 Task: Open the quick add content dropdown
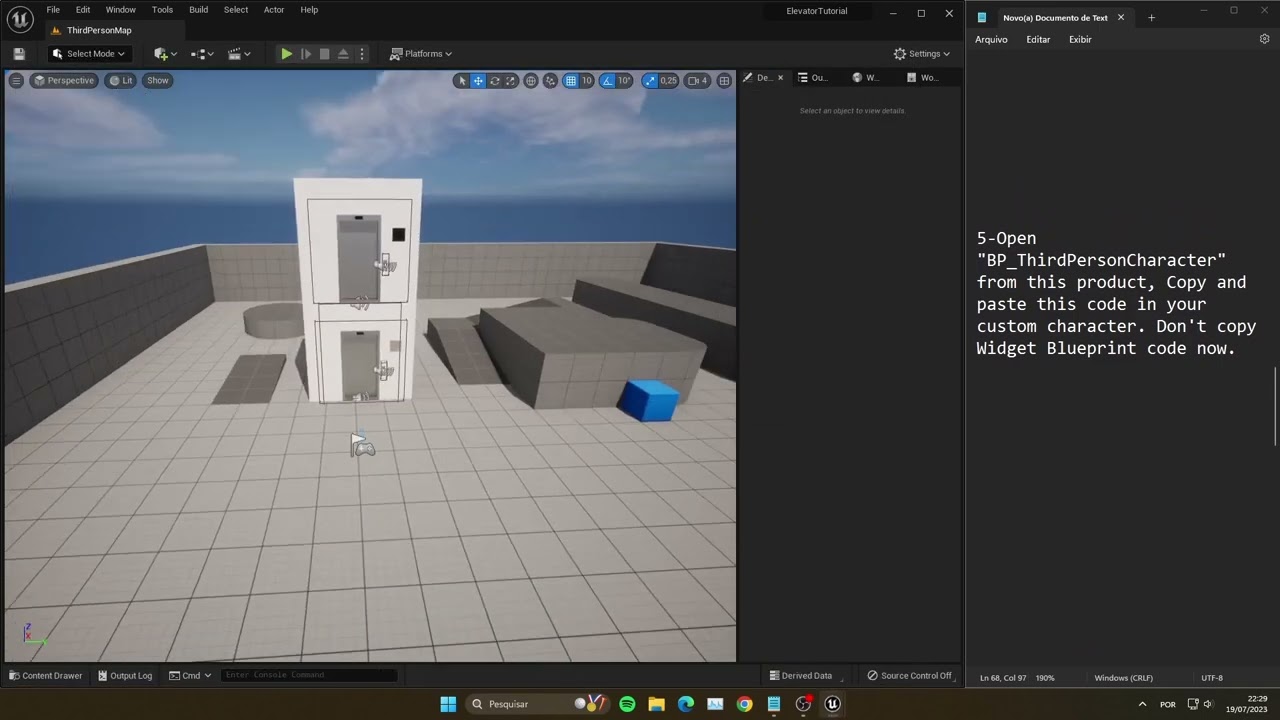pos(165,54)
